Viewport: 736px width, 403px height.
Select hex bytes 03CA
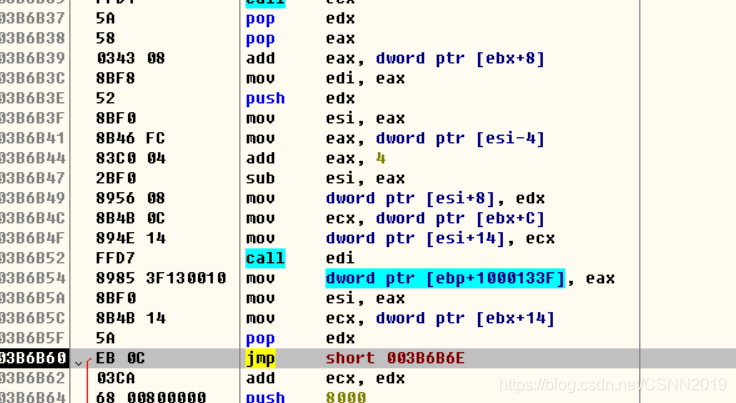[x=115, y=378]
